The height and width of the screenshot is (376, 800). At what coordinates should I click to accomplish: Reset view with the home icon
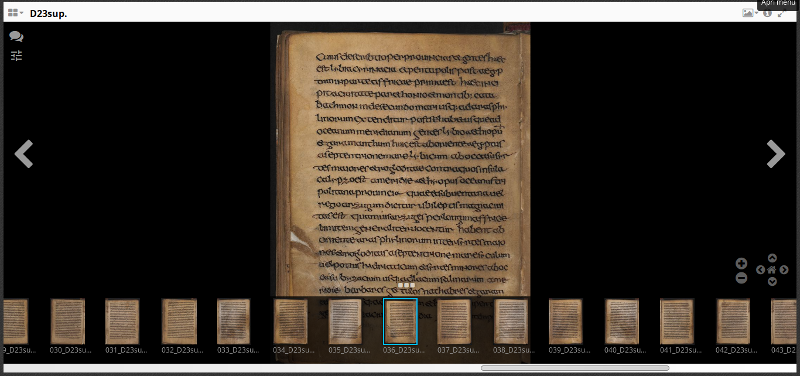pyautogui.click(x=772, y=269)
